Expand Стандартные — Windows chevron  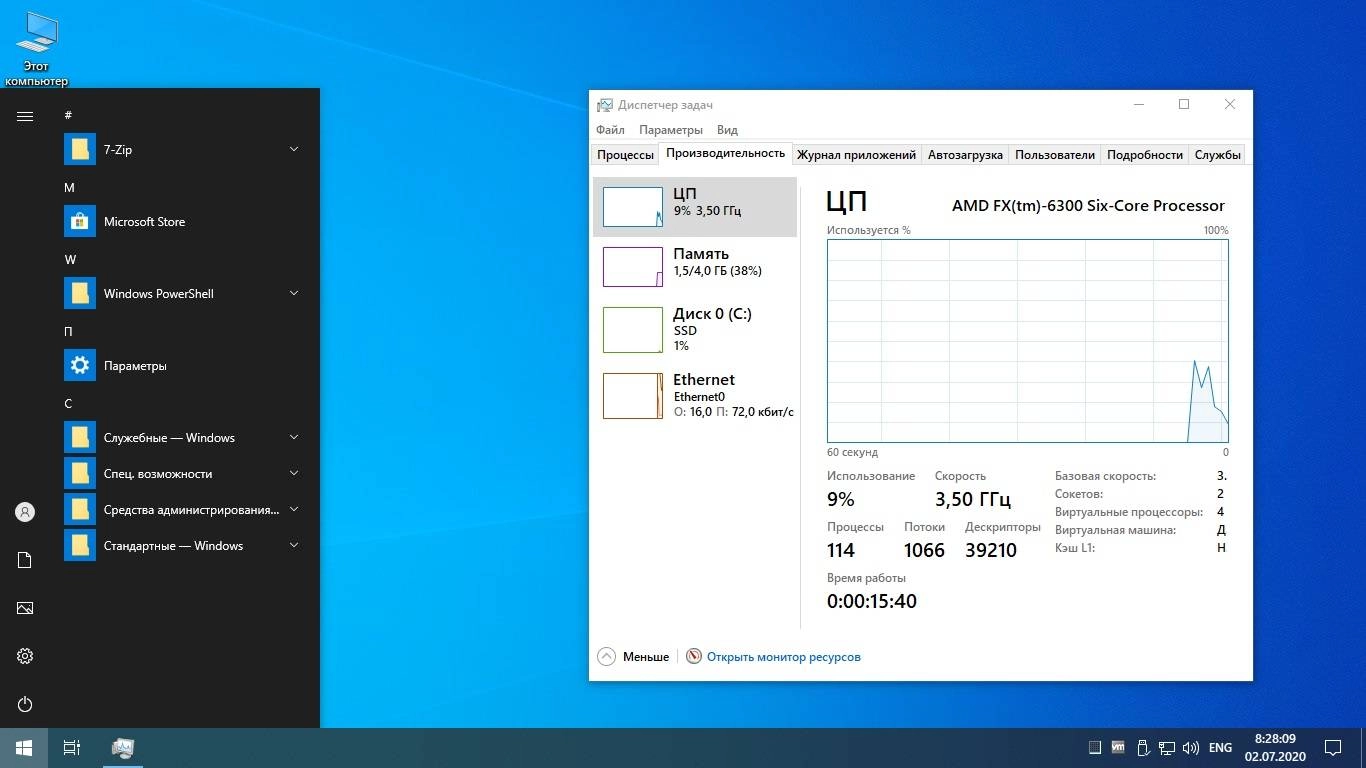coord(294,545)
